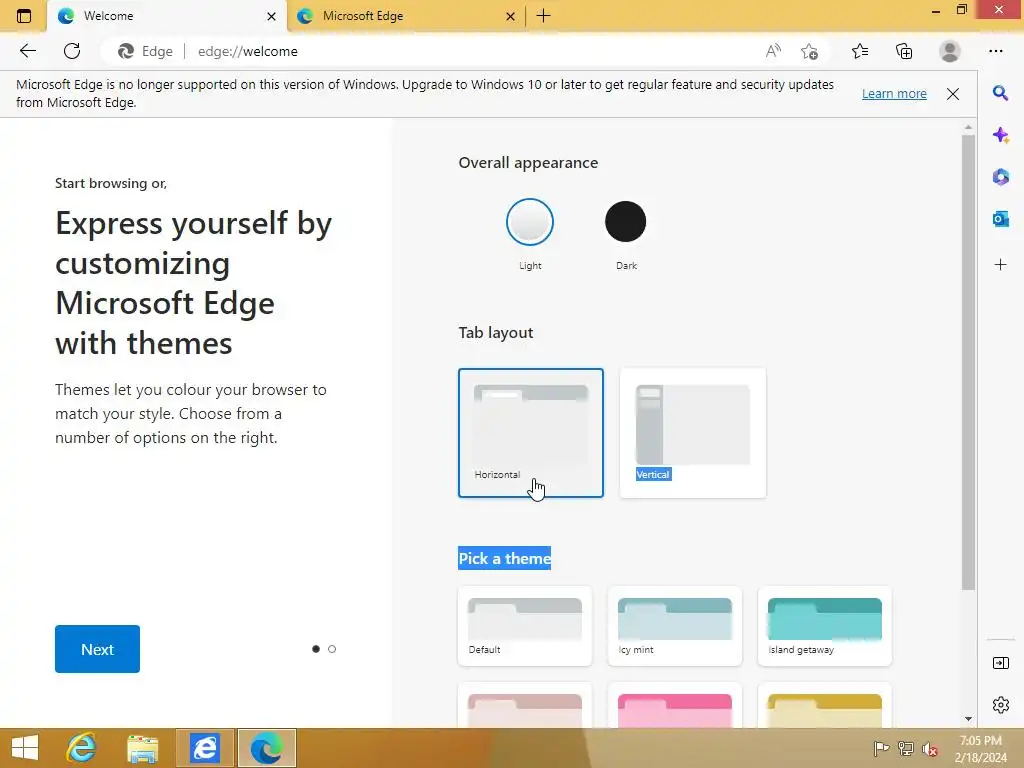Open the Windows Start button
This screenshot has height=768, width=1024.
coord(25,748)
